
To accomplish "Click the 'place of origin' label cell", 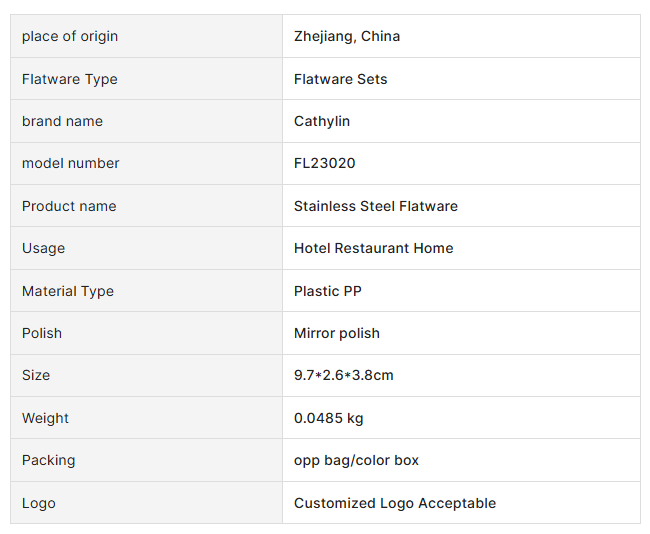I will click(x=70, y=36).
